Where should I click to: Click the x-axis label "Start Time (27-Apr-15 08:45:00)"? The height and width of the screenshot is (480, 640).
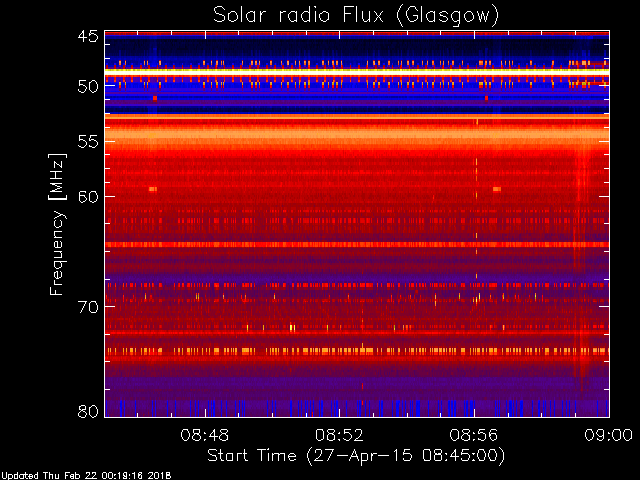(356, 456)
